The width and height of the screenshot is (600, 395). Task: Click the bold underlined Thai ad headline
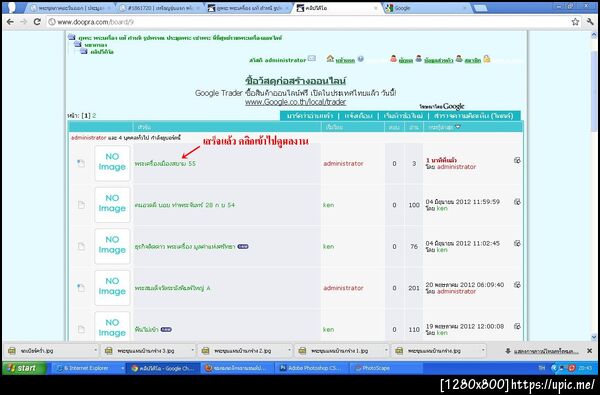pos(295,81)
